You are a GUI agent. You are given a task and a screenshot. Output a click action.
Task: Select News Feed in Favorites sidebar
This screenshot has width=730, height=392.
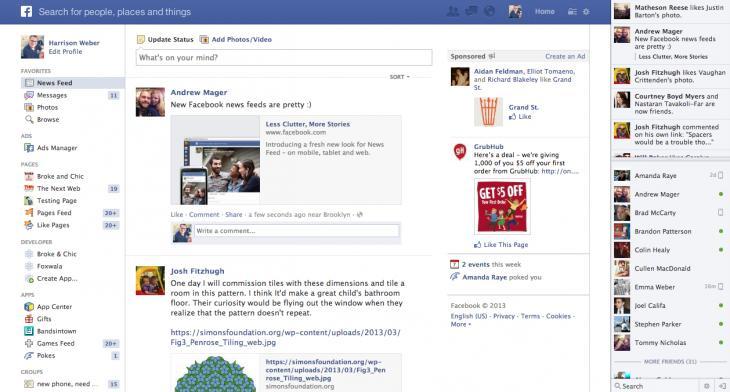[x=73, y=83]
